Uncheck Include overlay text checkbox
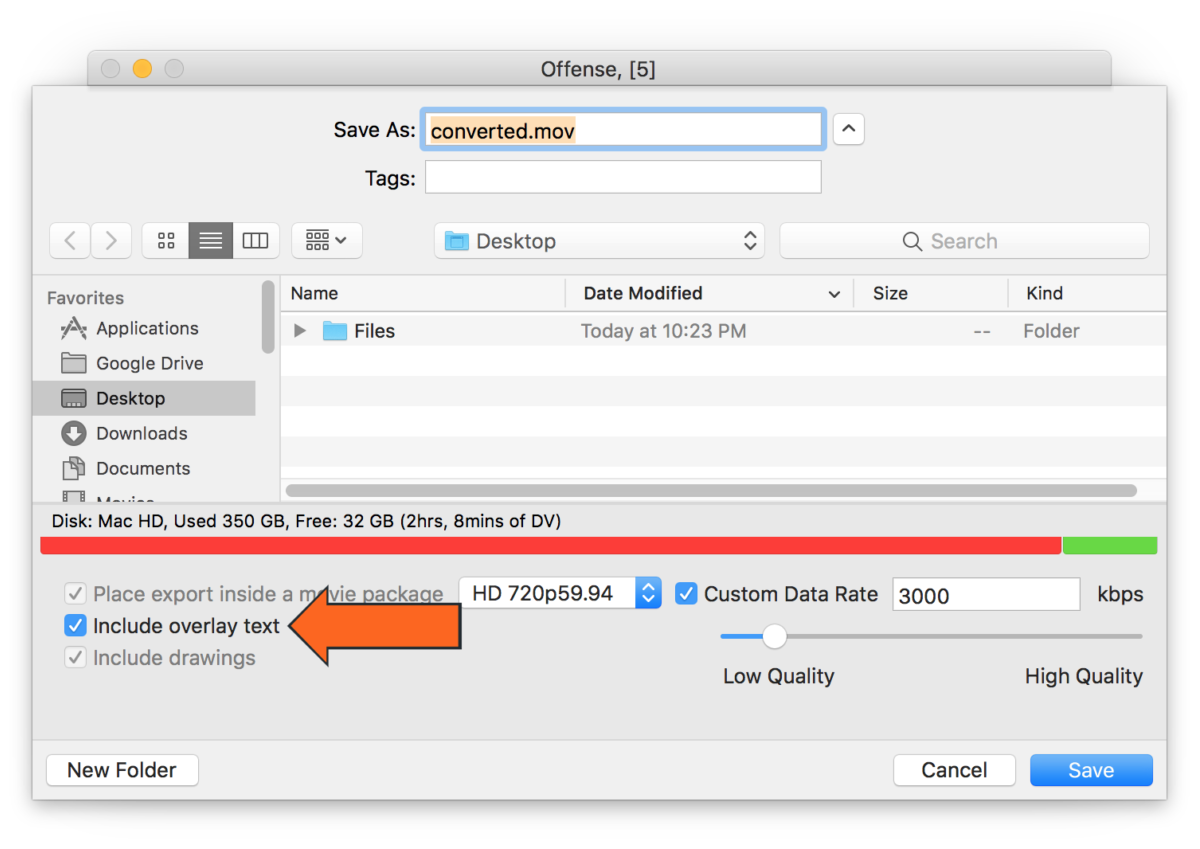 coord(75,626)
